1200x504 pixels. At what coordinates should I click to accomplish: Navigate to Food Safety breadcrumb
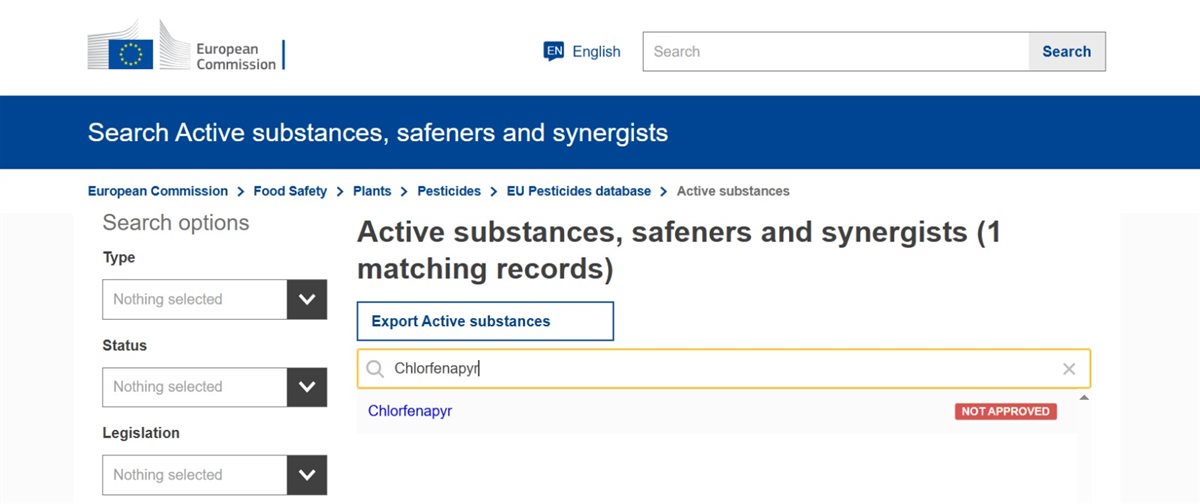[x=290, y=191]
